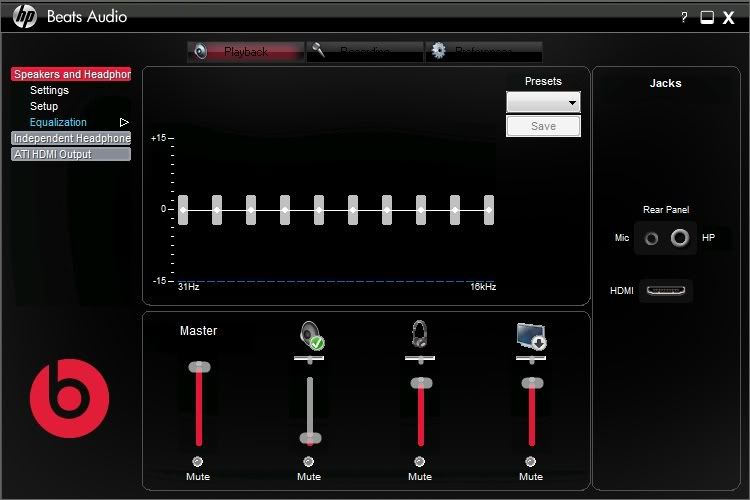
Task: Click the 16kHz equalizer band slider
Action: [x=489, y=210]
